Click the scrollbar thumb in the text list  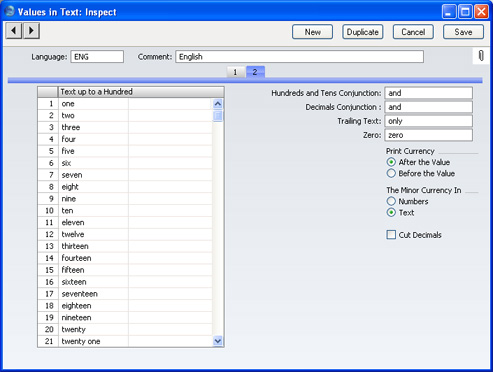pos(218,116)
